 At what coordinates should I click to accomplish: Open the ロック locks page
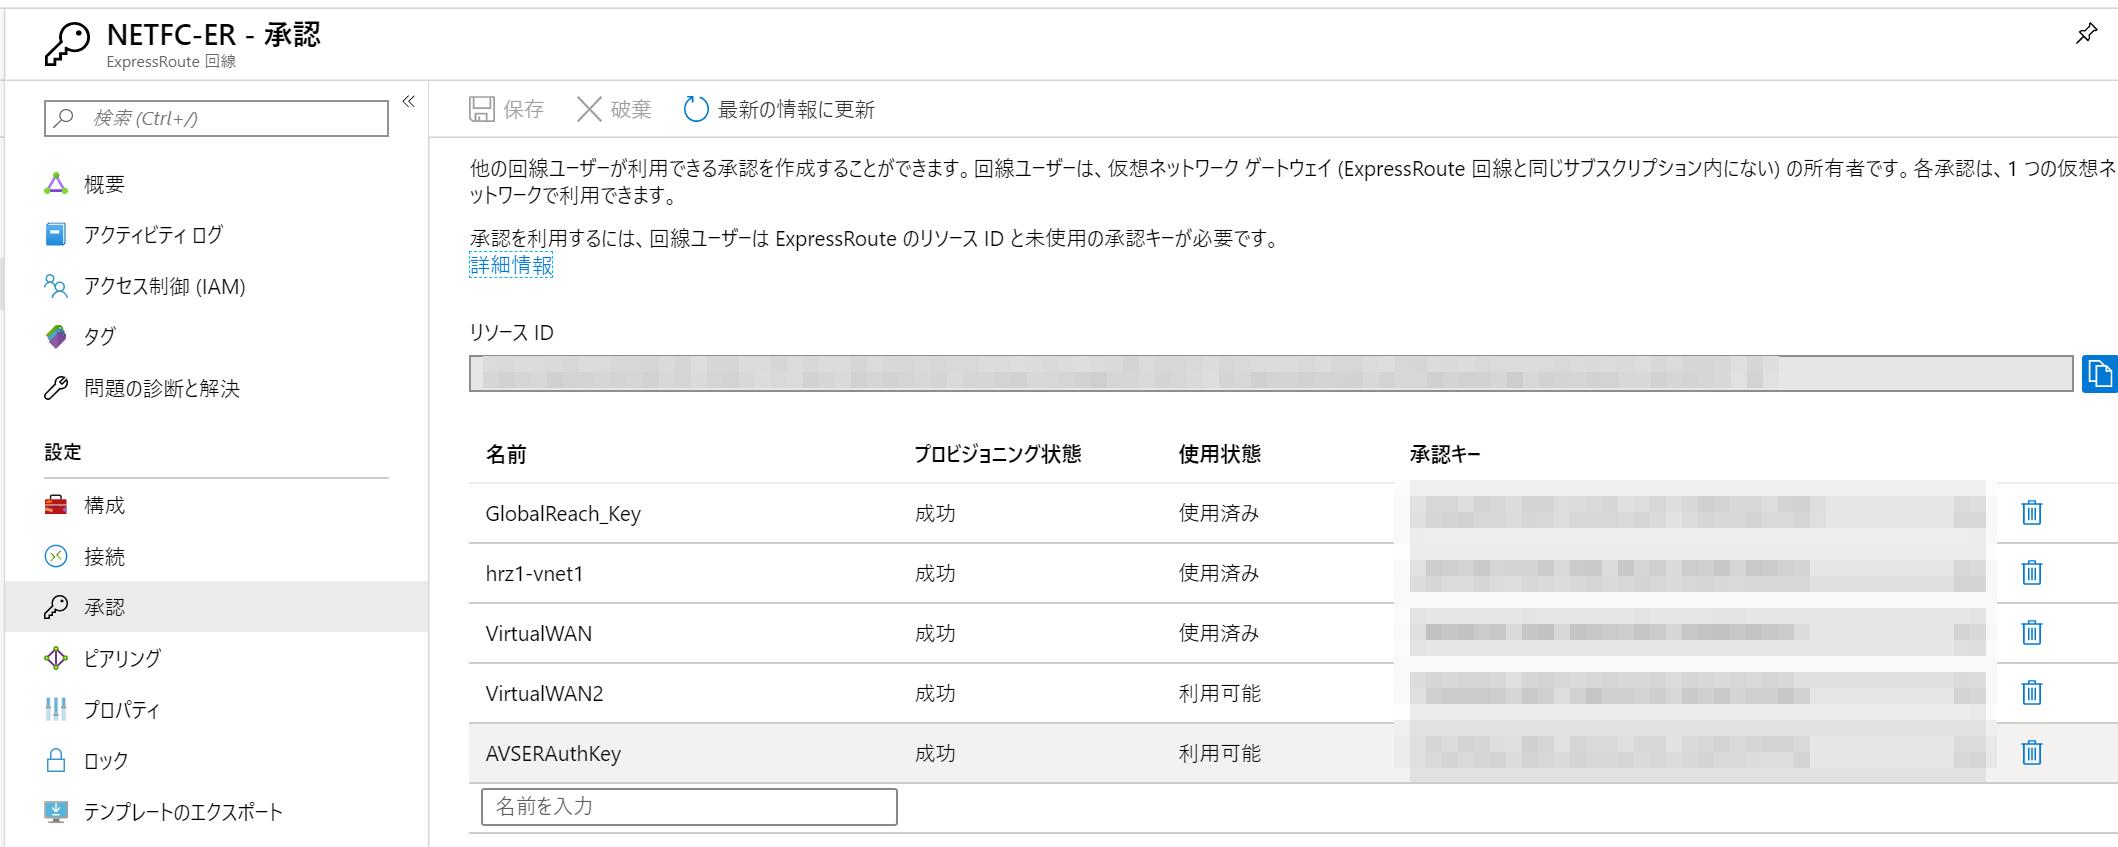point(106,761)
